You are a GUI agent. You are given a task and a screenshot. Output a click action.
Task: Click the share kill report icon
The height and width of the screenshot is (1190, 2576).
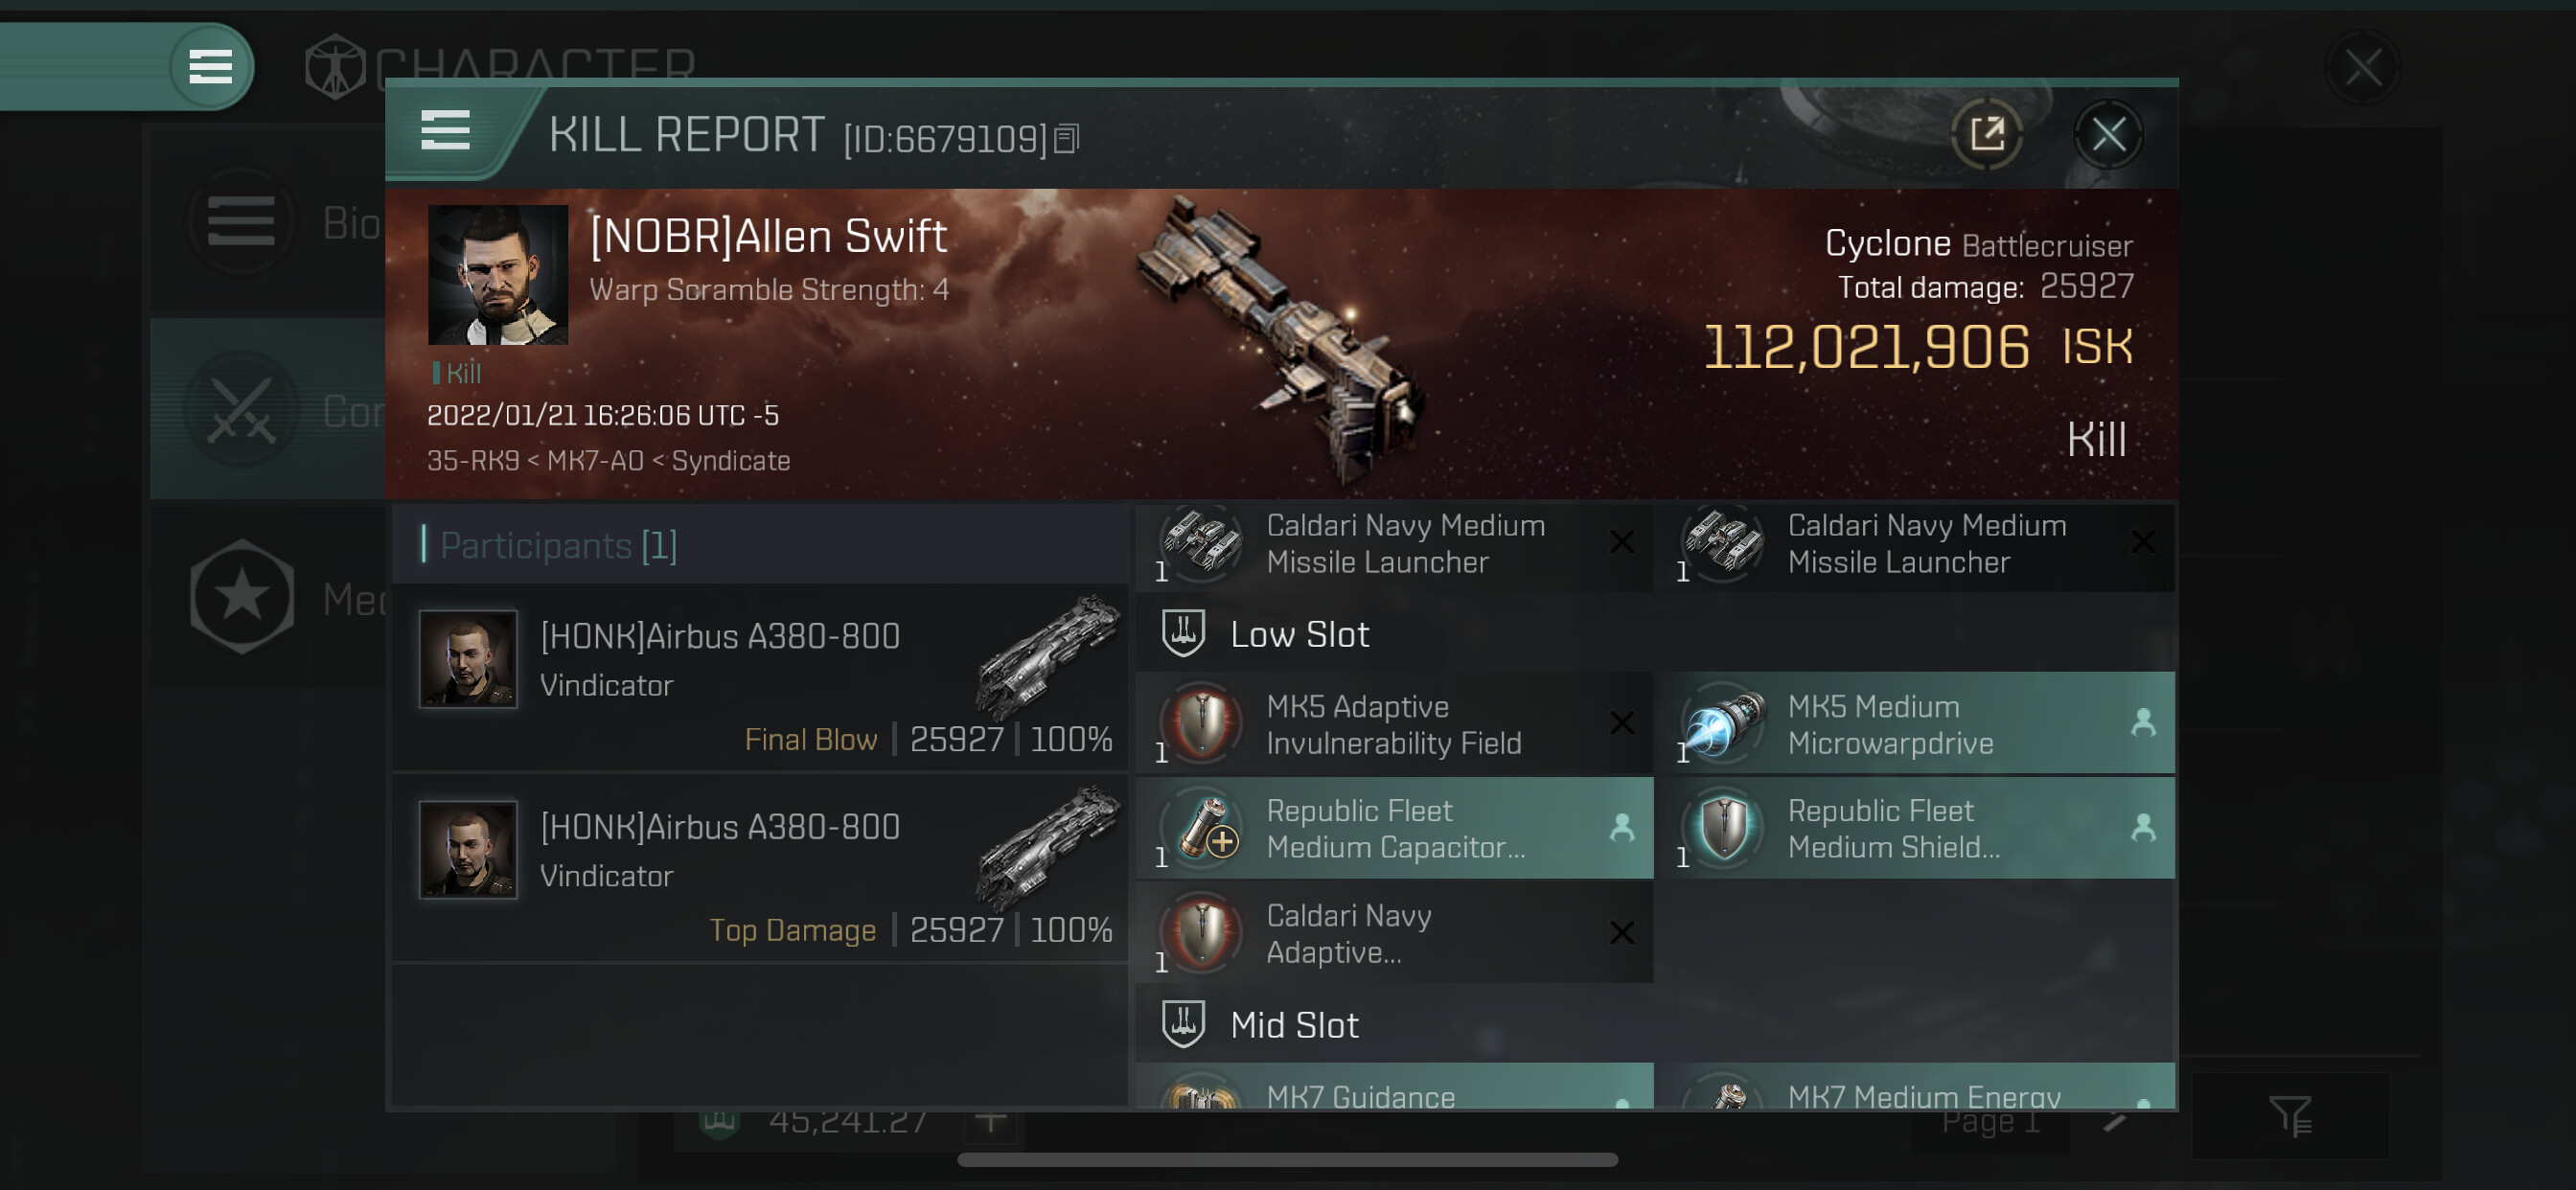1987,134
